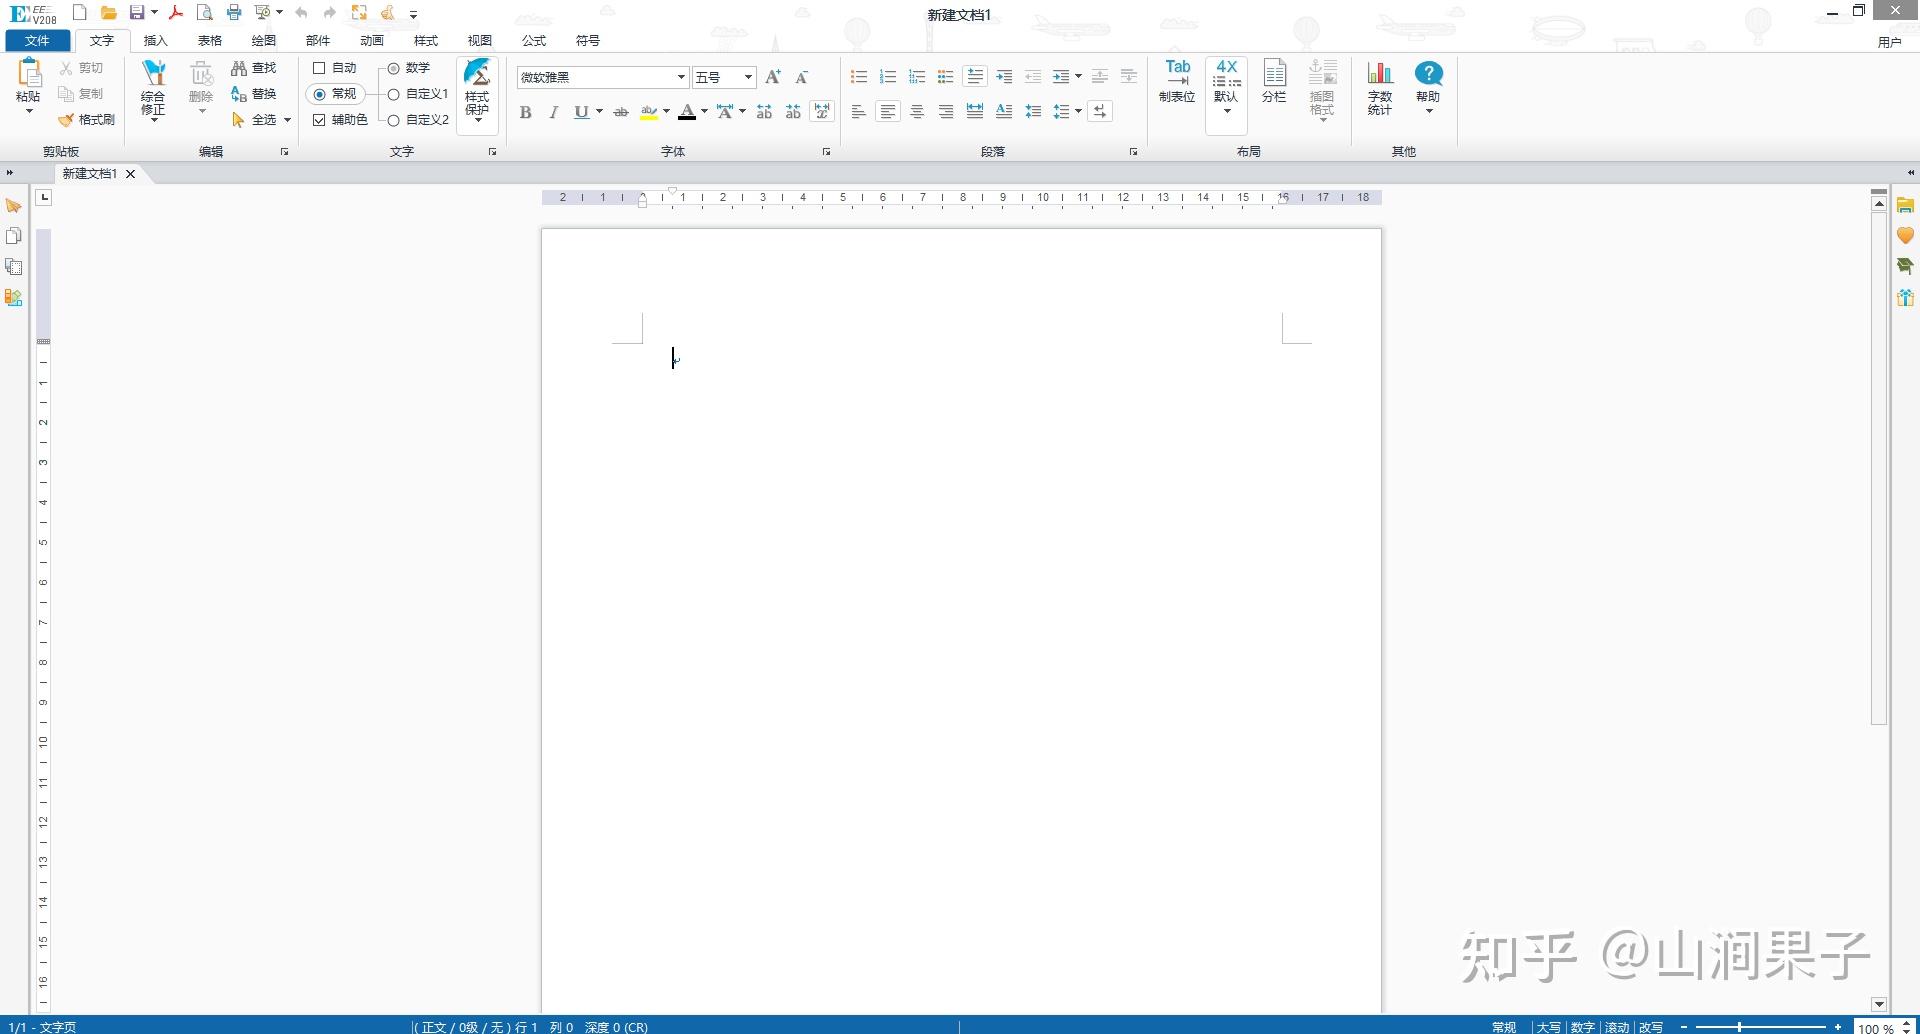This screenshot has height=1034, width=1920.
Task: Right align the paragraph
Action: pos(946,112)
